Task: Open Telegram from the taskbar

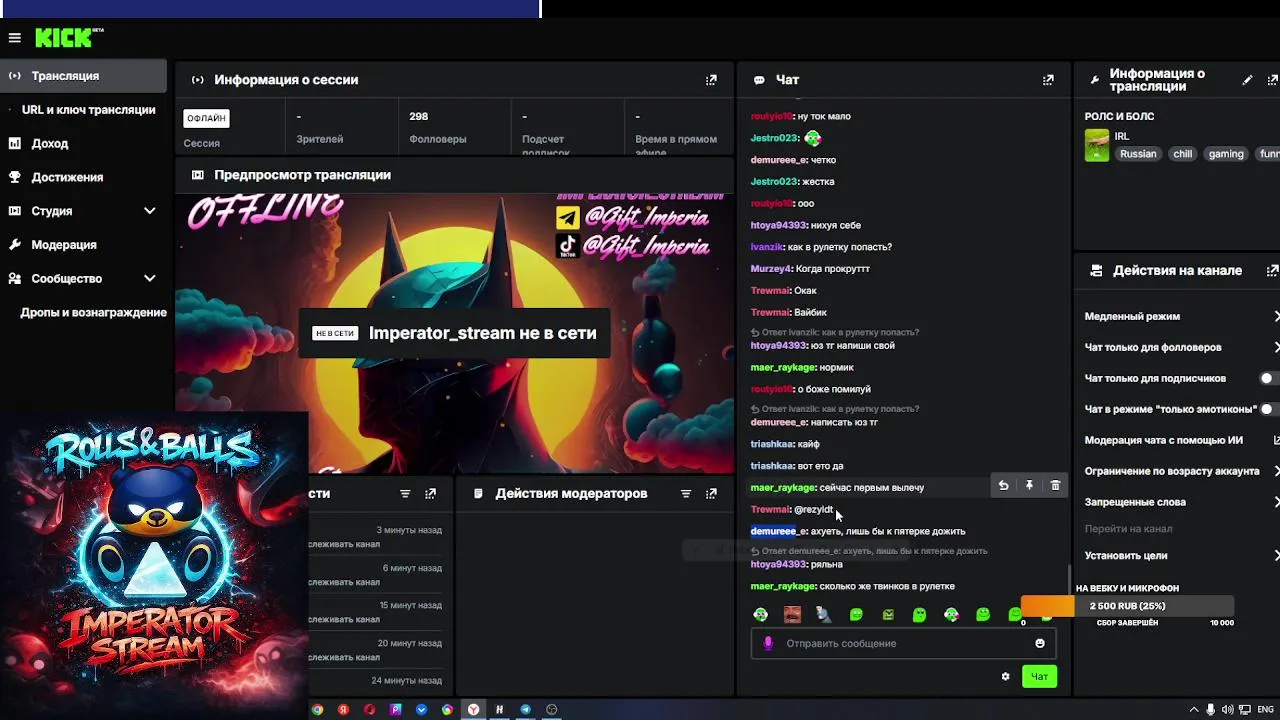Action: (x=525, y=710)
